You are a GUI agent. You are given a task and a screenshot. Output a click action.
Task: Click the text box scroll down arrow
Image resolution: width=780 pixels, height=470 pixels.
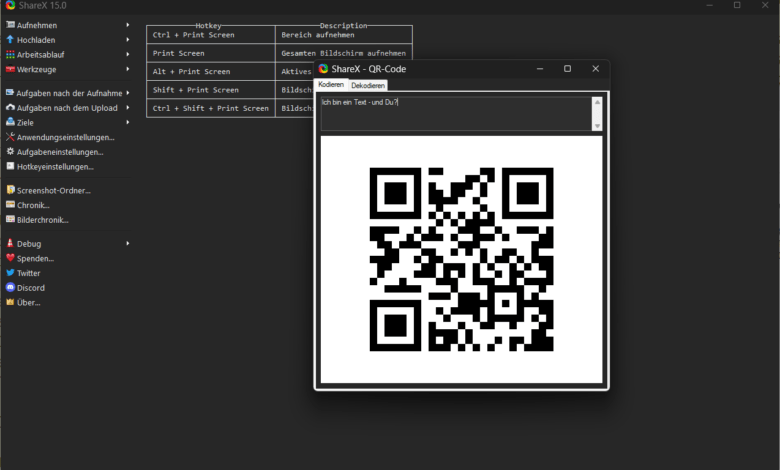point(597,126)
